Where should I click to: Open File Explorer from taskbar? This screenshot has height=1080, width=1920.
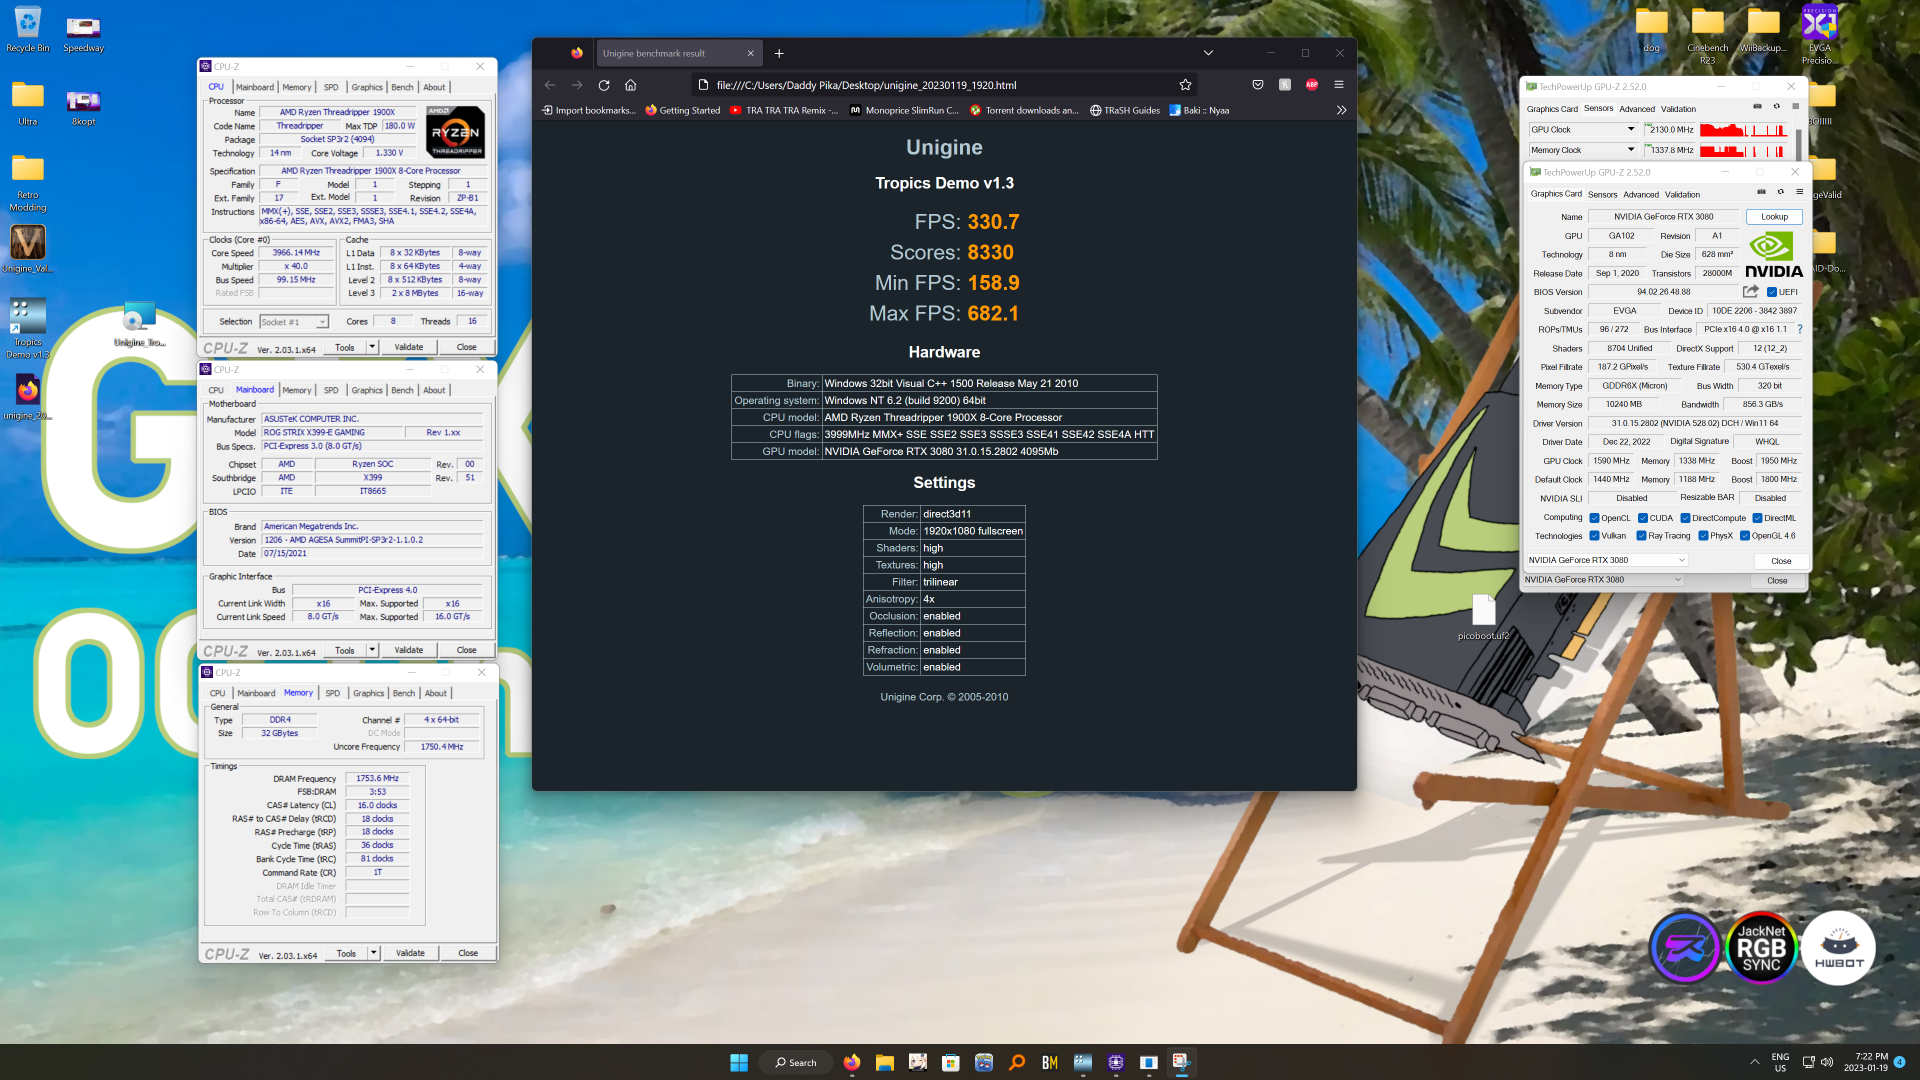point(885,1062)
